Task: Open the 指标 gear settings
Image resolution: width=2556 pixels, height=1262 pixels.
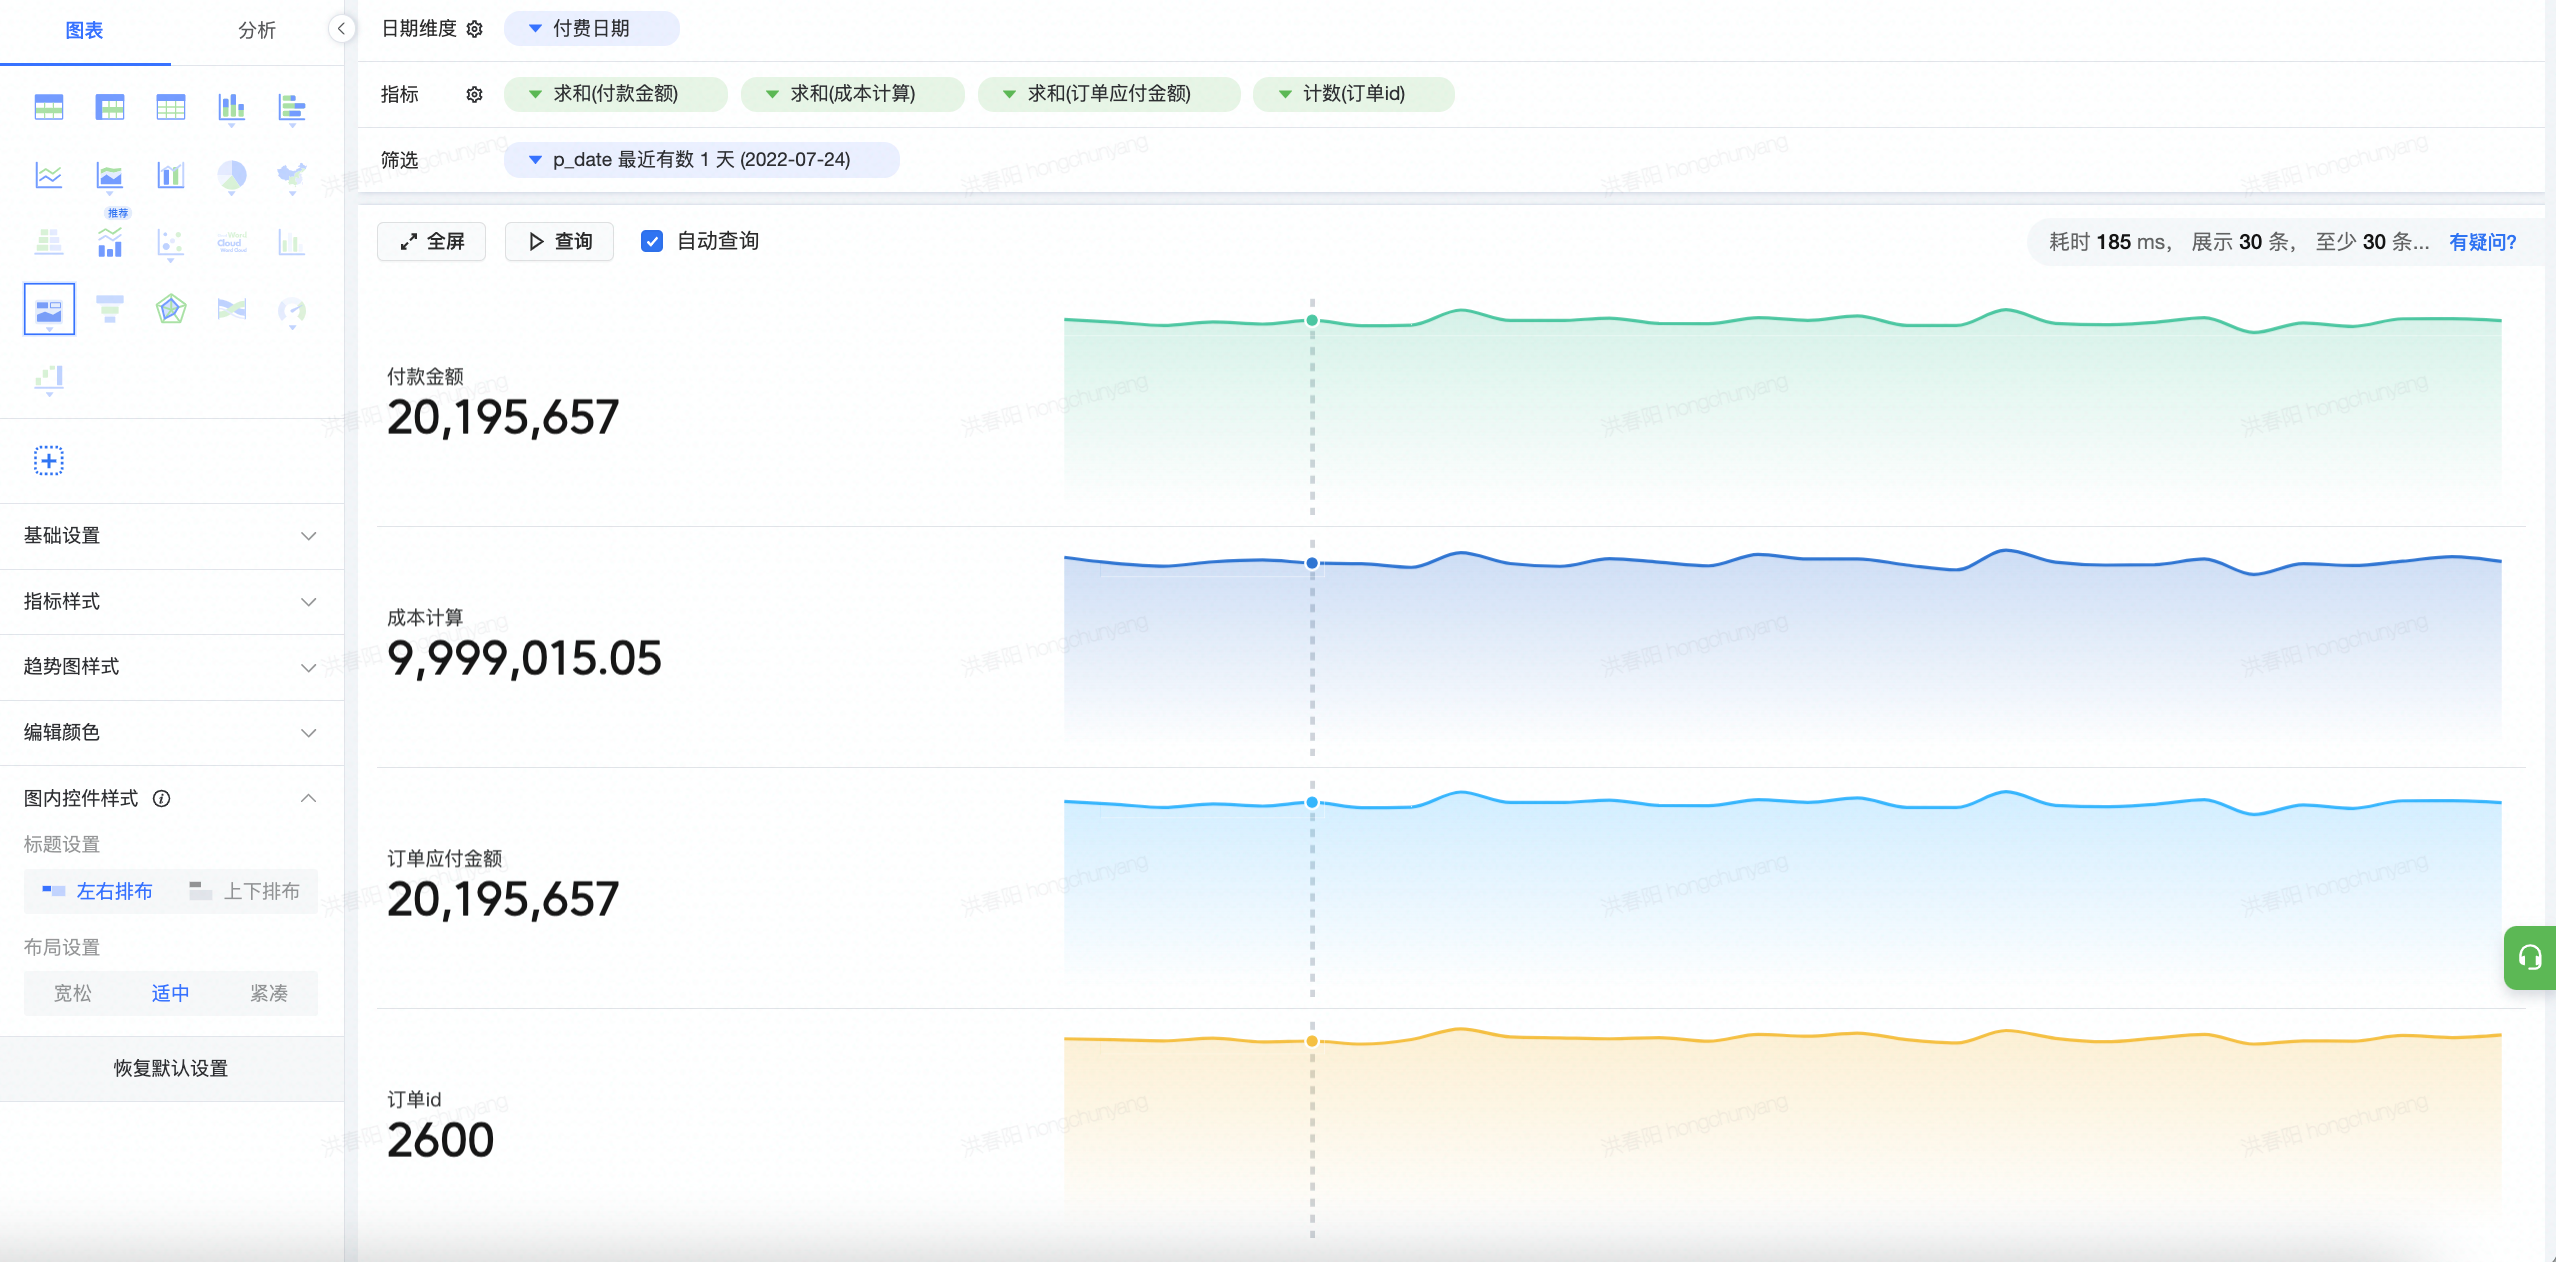Action: [x=475, y=94]
